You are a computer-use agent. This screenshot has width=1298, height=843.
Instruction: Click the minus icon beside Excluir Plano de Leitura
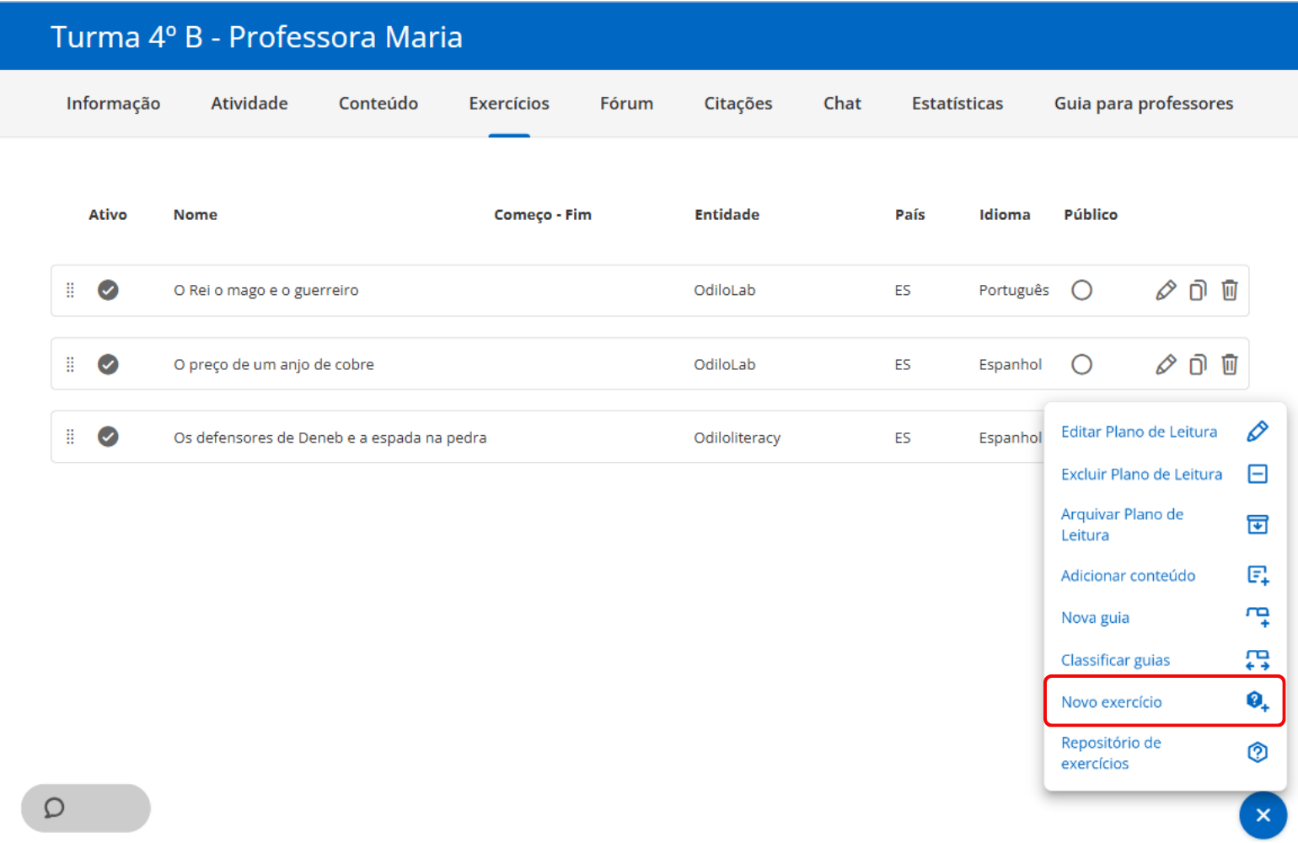(1257, 474)
